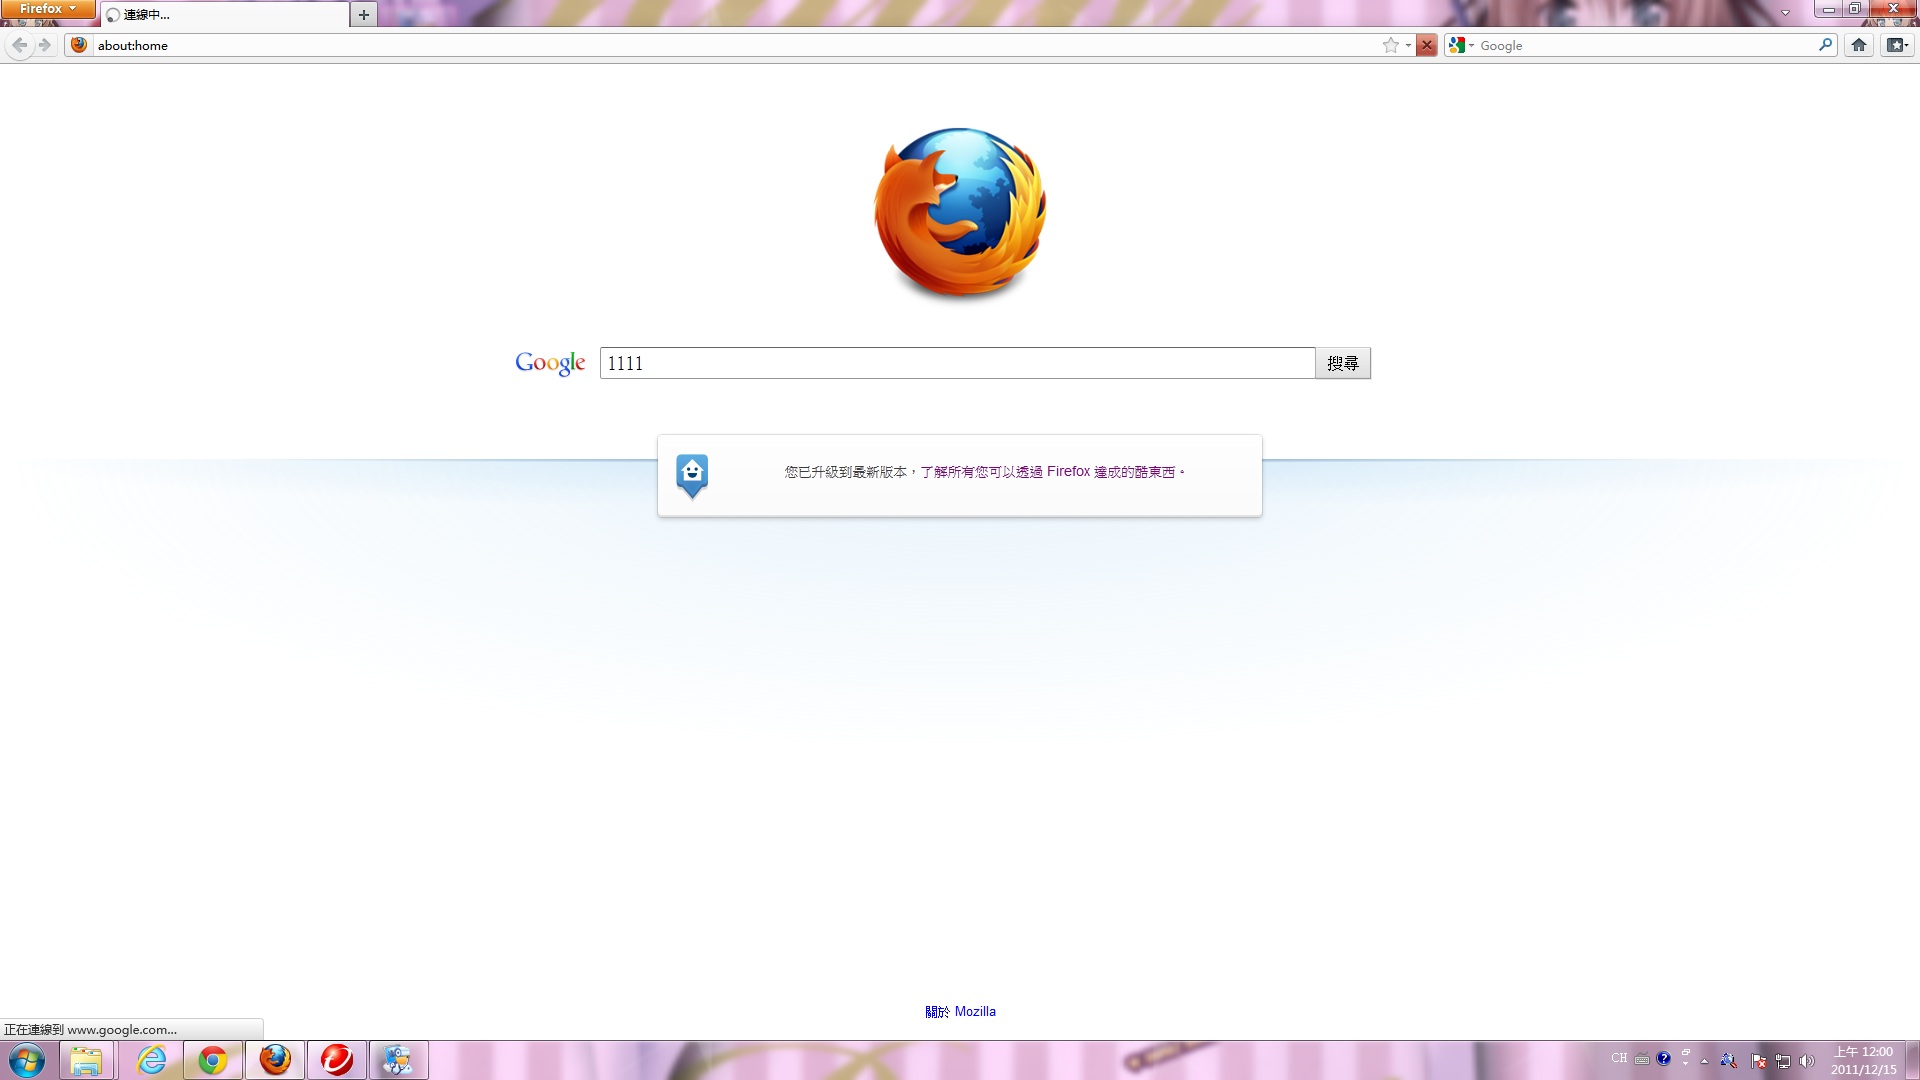Bookmark this page with star icon

[x=1390, y=45]
